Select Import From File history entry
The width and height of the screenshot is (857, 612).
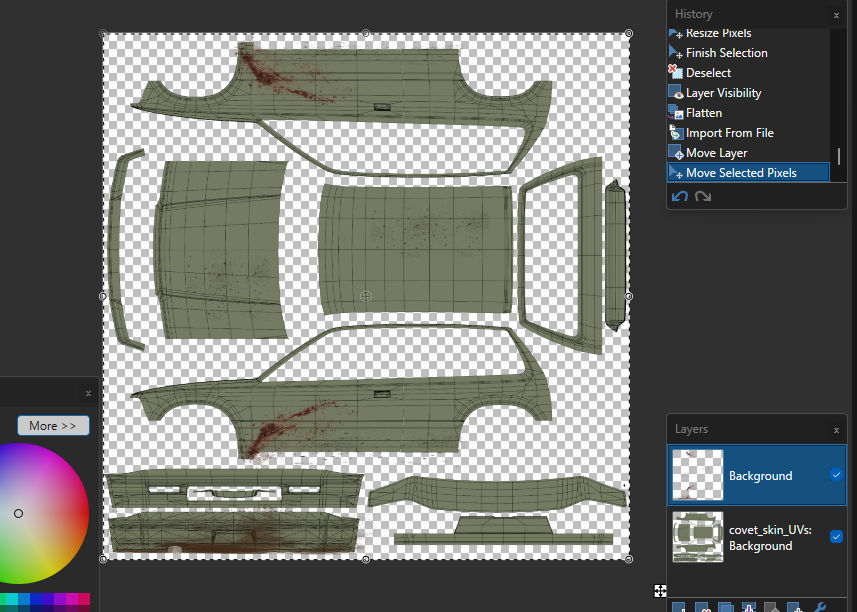748,133
